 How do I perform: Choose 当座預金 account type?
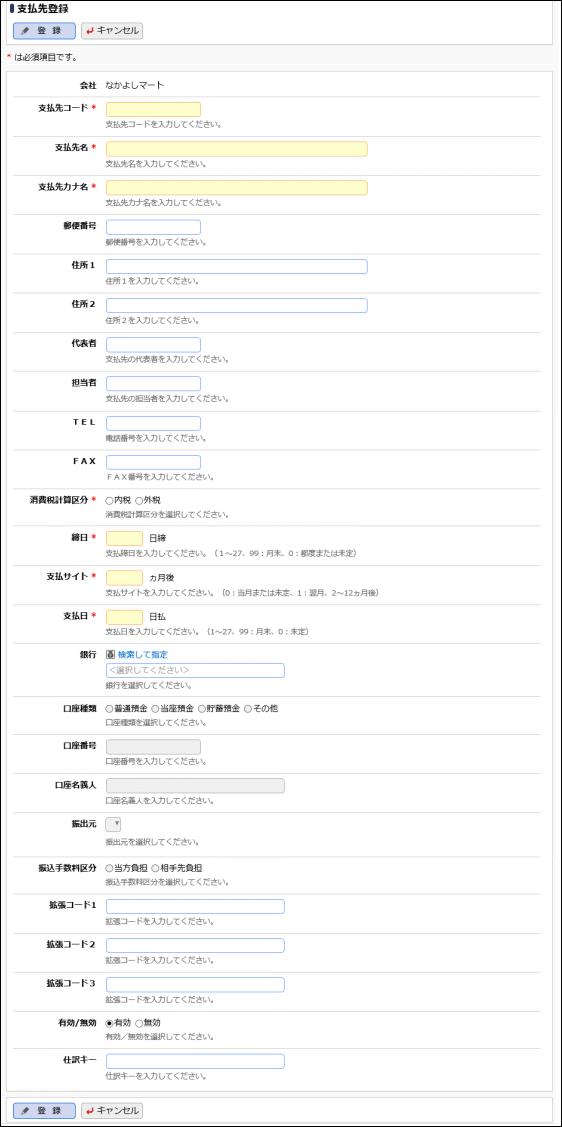point(155,708)
